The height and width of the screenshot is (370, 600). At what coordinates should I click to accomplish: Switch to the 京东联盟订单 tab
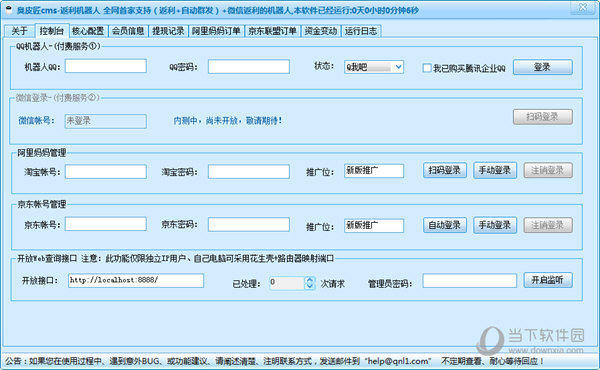point(272,31)
